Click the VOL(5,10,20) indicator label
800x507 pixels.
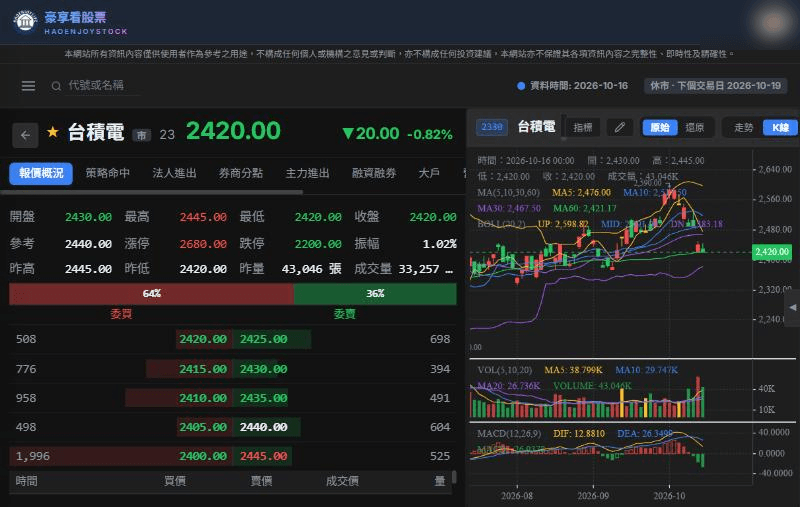505,370
